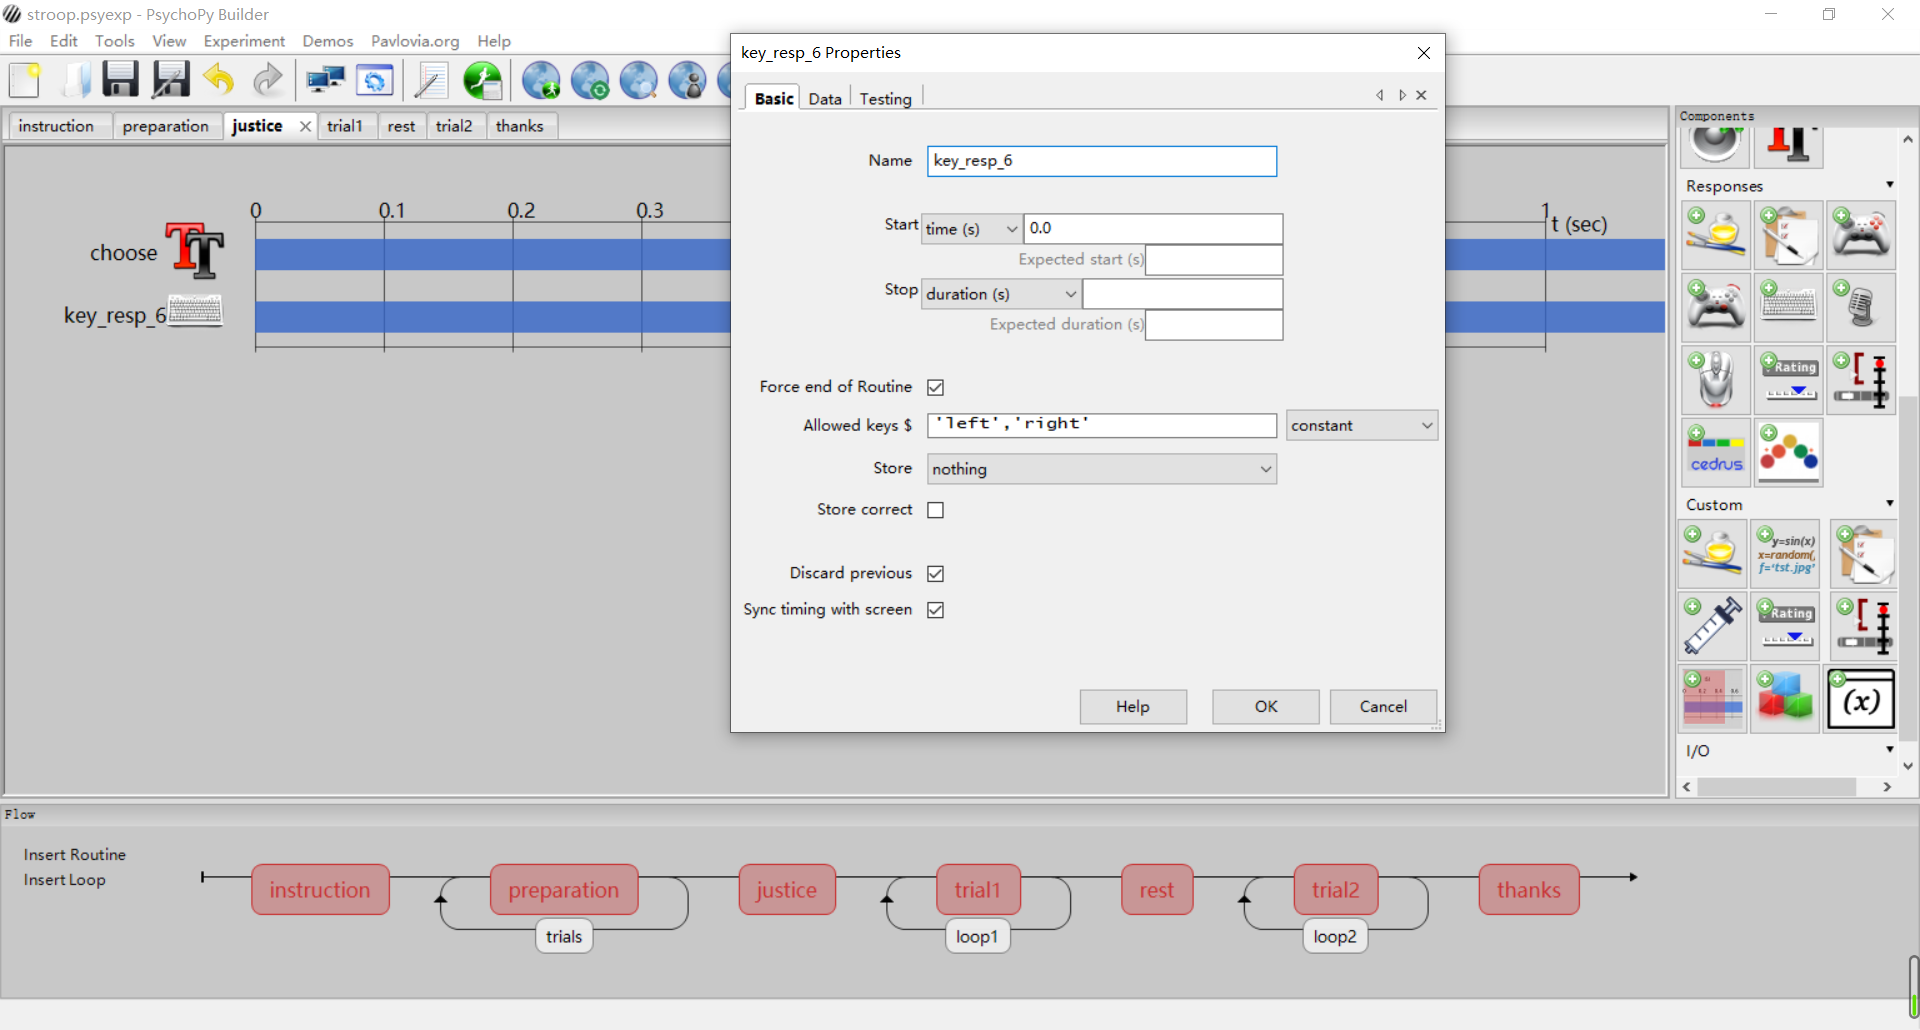The width and height of the screenshot is (1920, 1030).
Task: Click Insert Routine in the Flow
Action: (x=75, y=855)
